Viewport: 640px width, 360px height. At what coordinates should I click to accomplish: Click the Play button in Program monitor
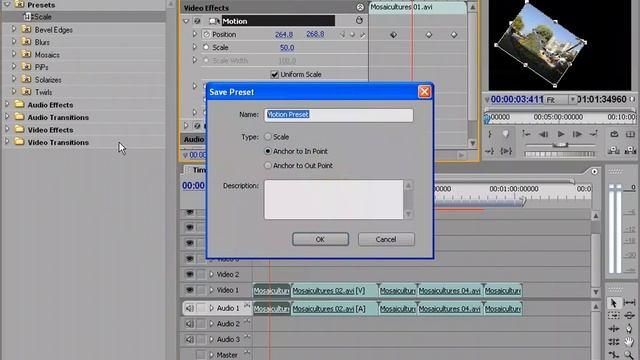click(x=560, y=134)
